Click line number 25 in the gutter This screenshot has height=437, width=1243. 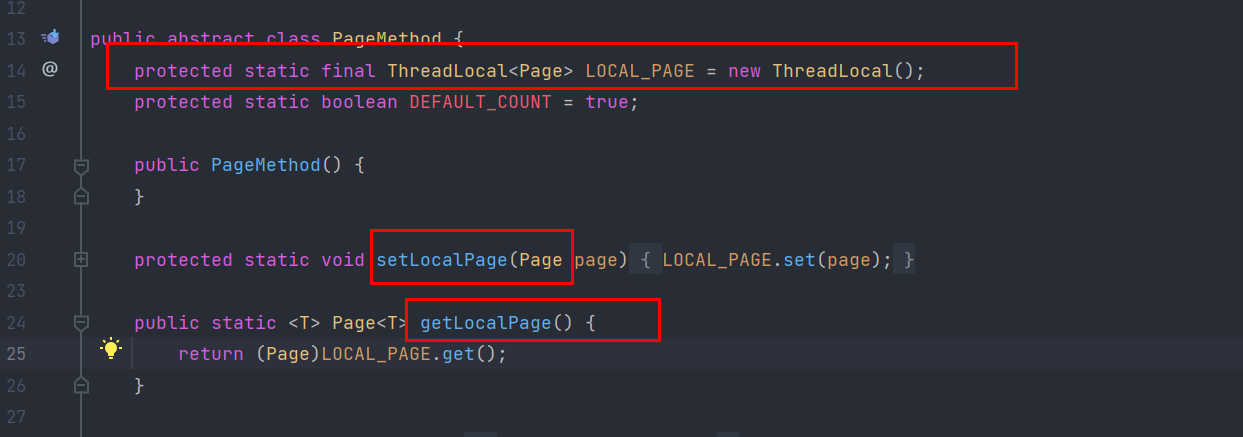[x=15, y=354]
